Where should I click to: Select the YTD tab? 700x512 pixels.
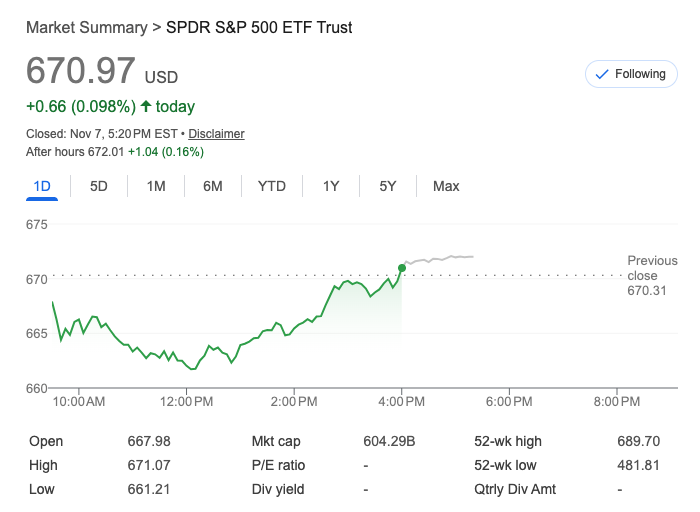pyautogui.click(x=272, y=186)
